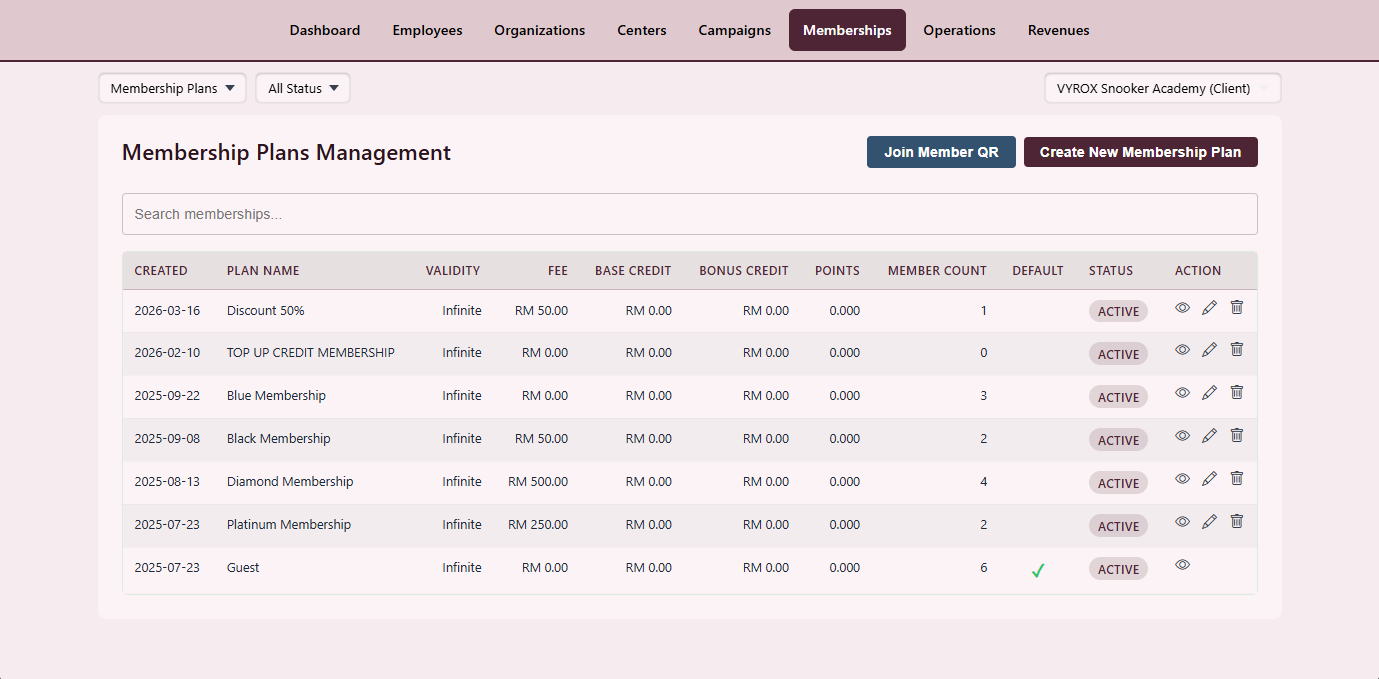Navigate to the Campaigns tab

pos(735,30)
